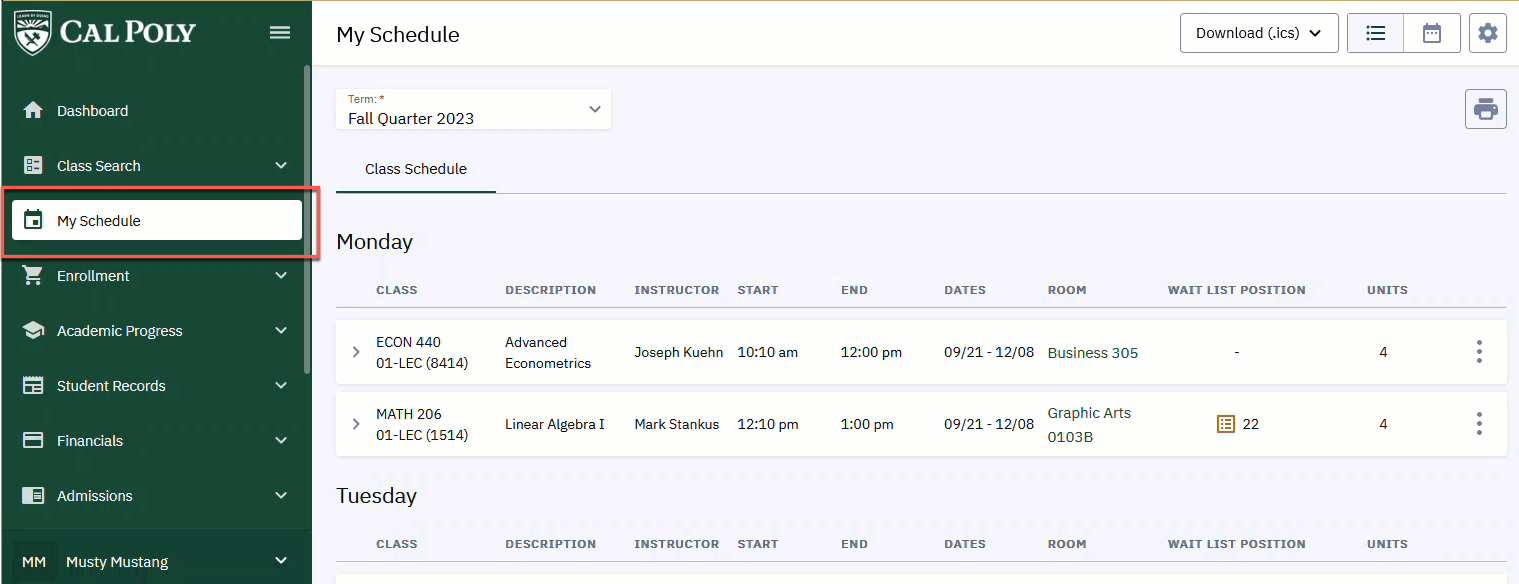Click the Dashboard home icon
1519x584 pixels.
(x=33, y=111)
